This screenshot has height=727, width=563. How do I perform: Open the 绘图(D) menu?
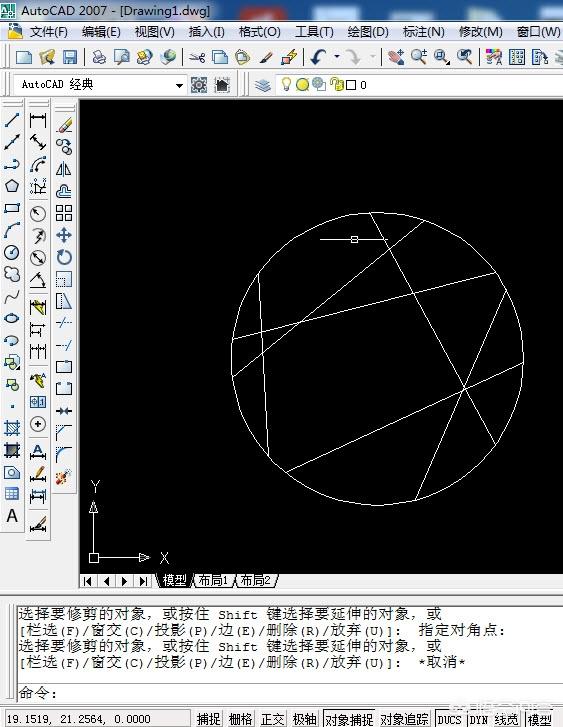[368, 32]
